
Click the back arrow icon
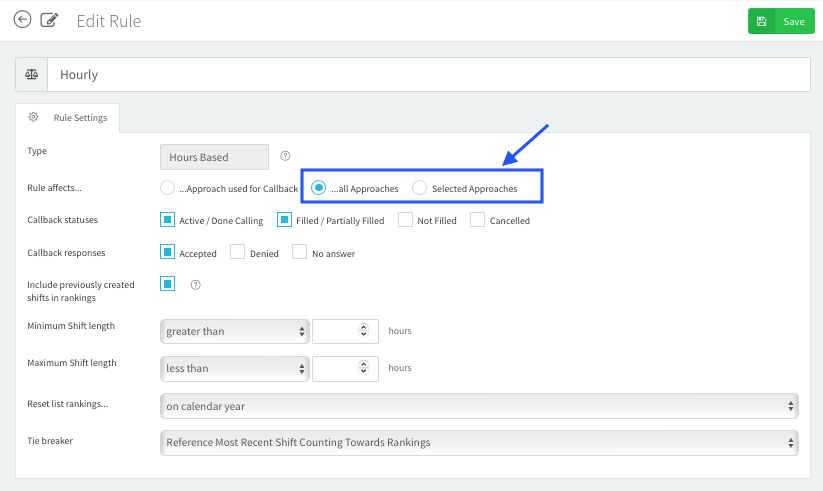point(22,20)
